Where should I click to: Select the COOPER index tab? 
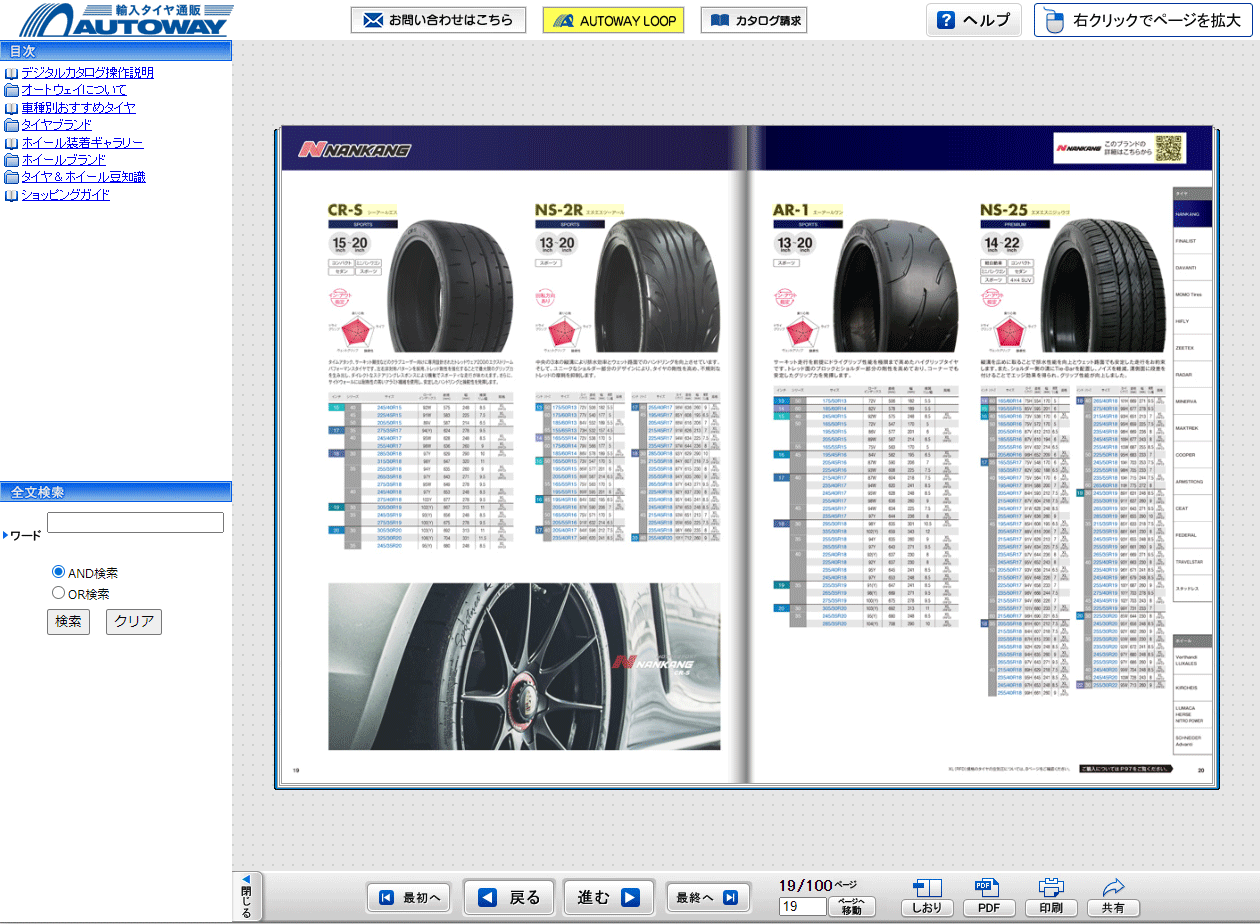(x=1192, y=455)
